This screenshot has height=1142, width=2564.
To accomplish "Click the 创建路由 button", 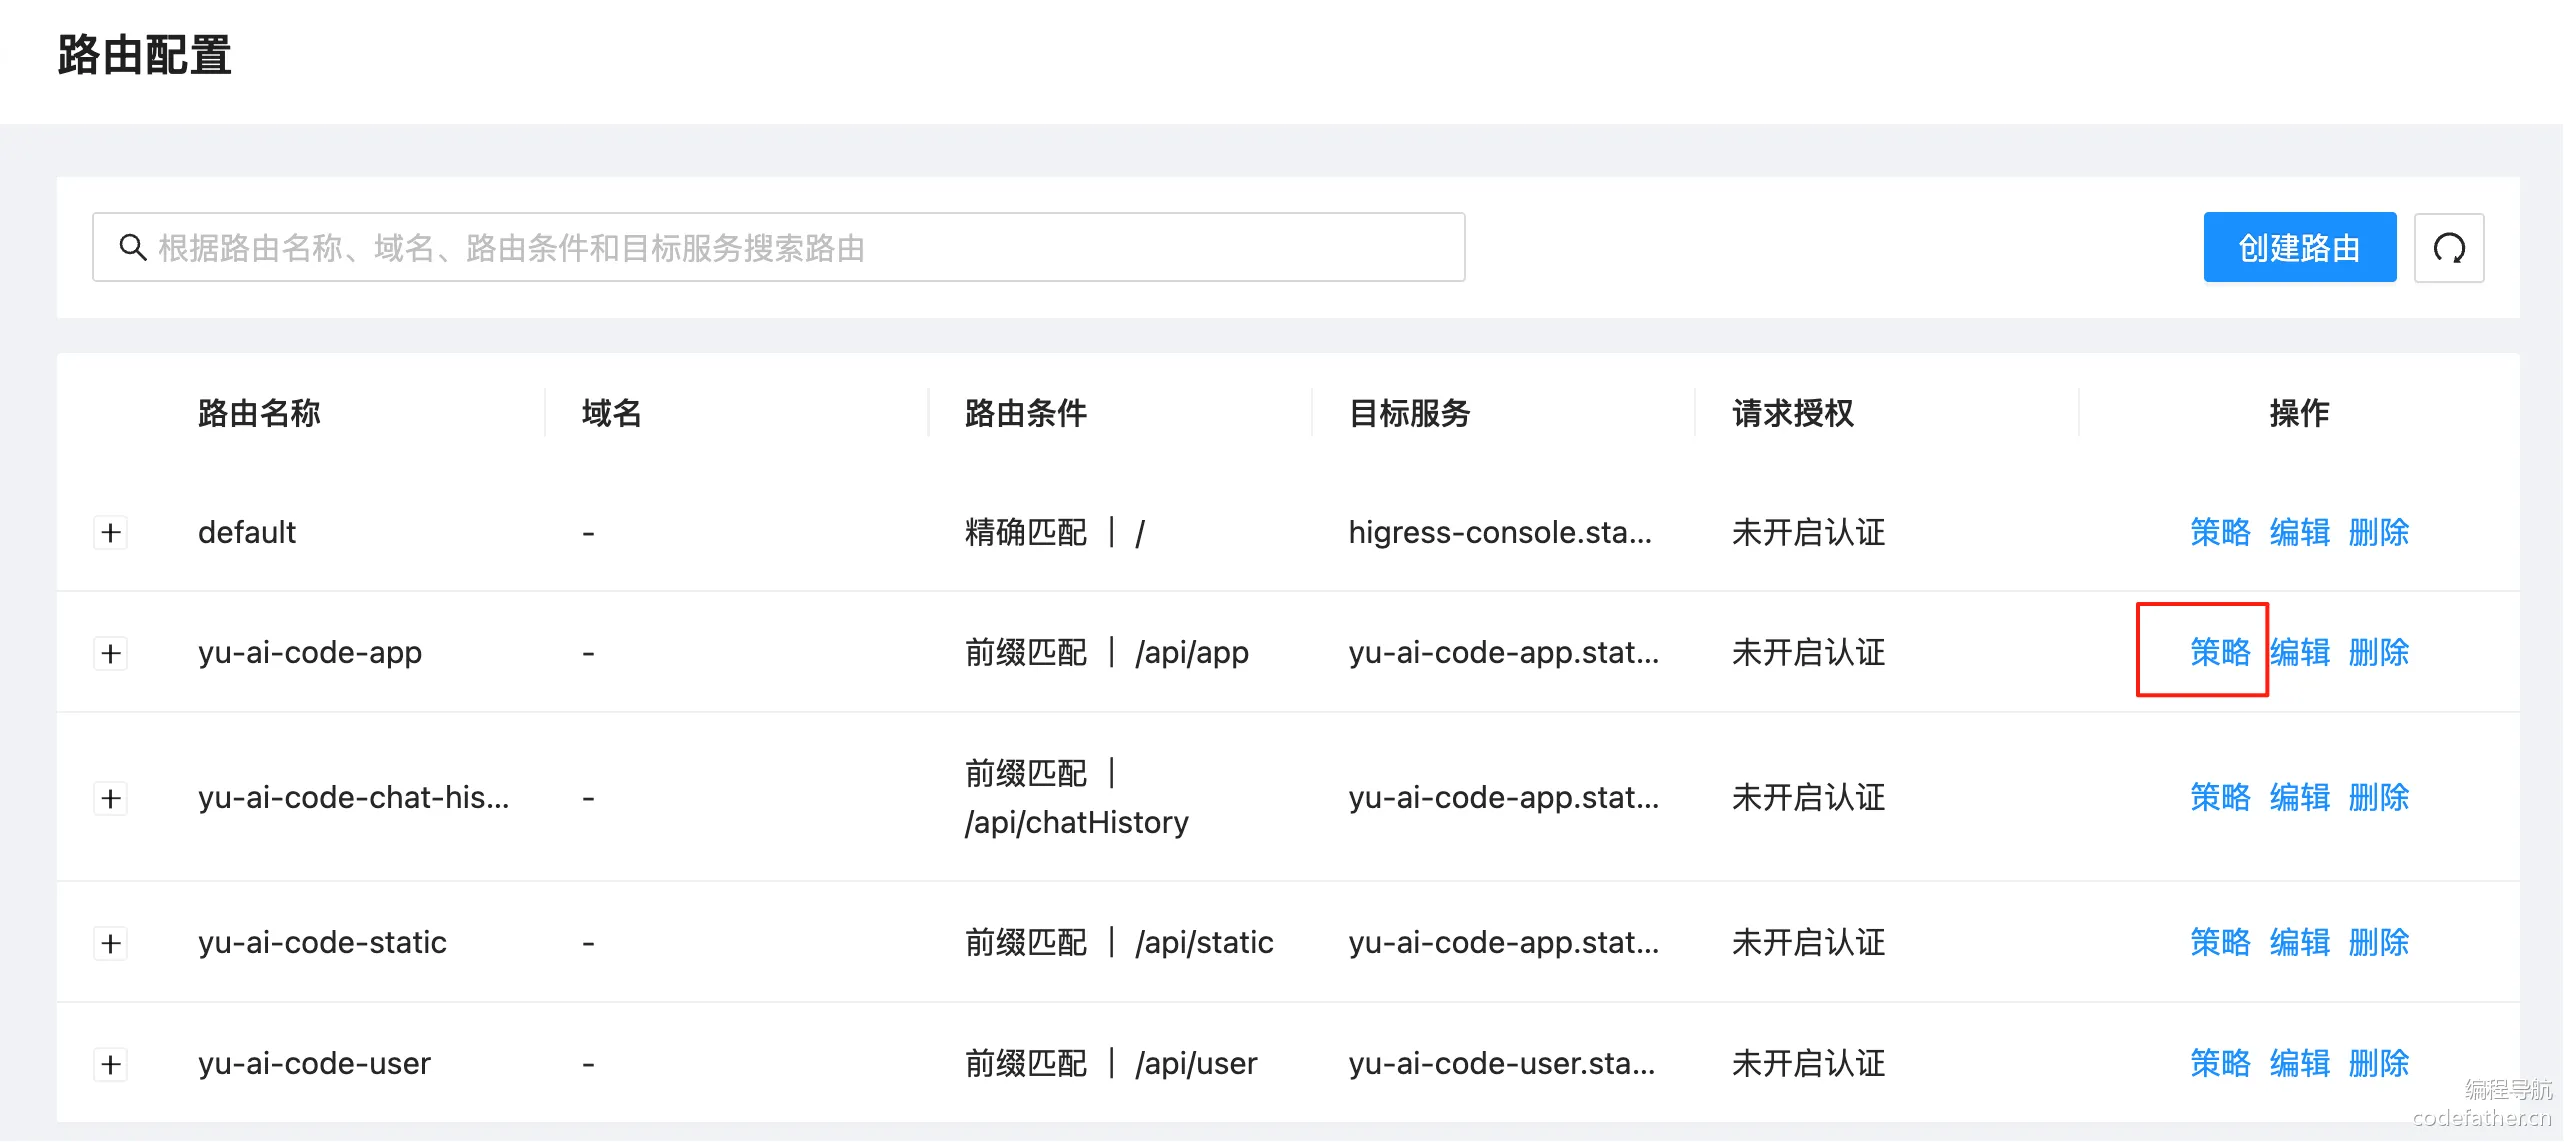I will coord(2299,247).
